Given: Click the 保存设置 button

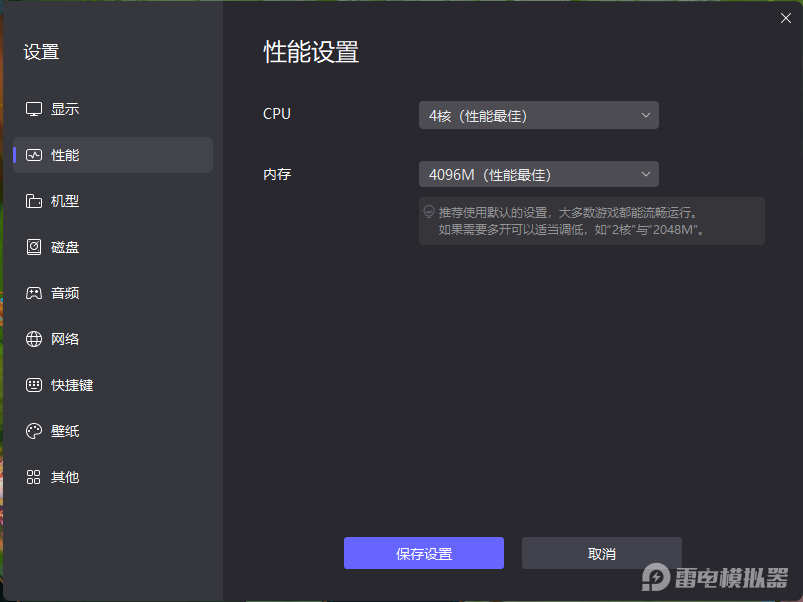Looking at the screenshot, I should coord(424,553).
